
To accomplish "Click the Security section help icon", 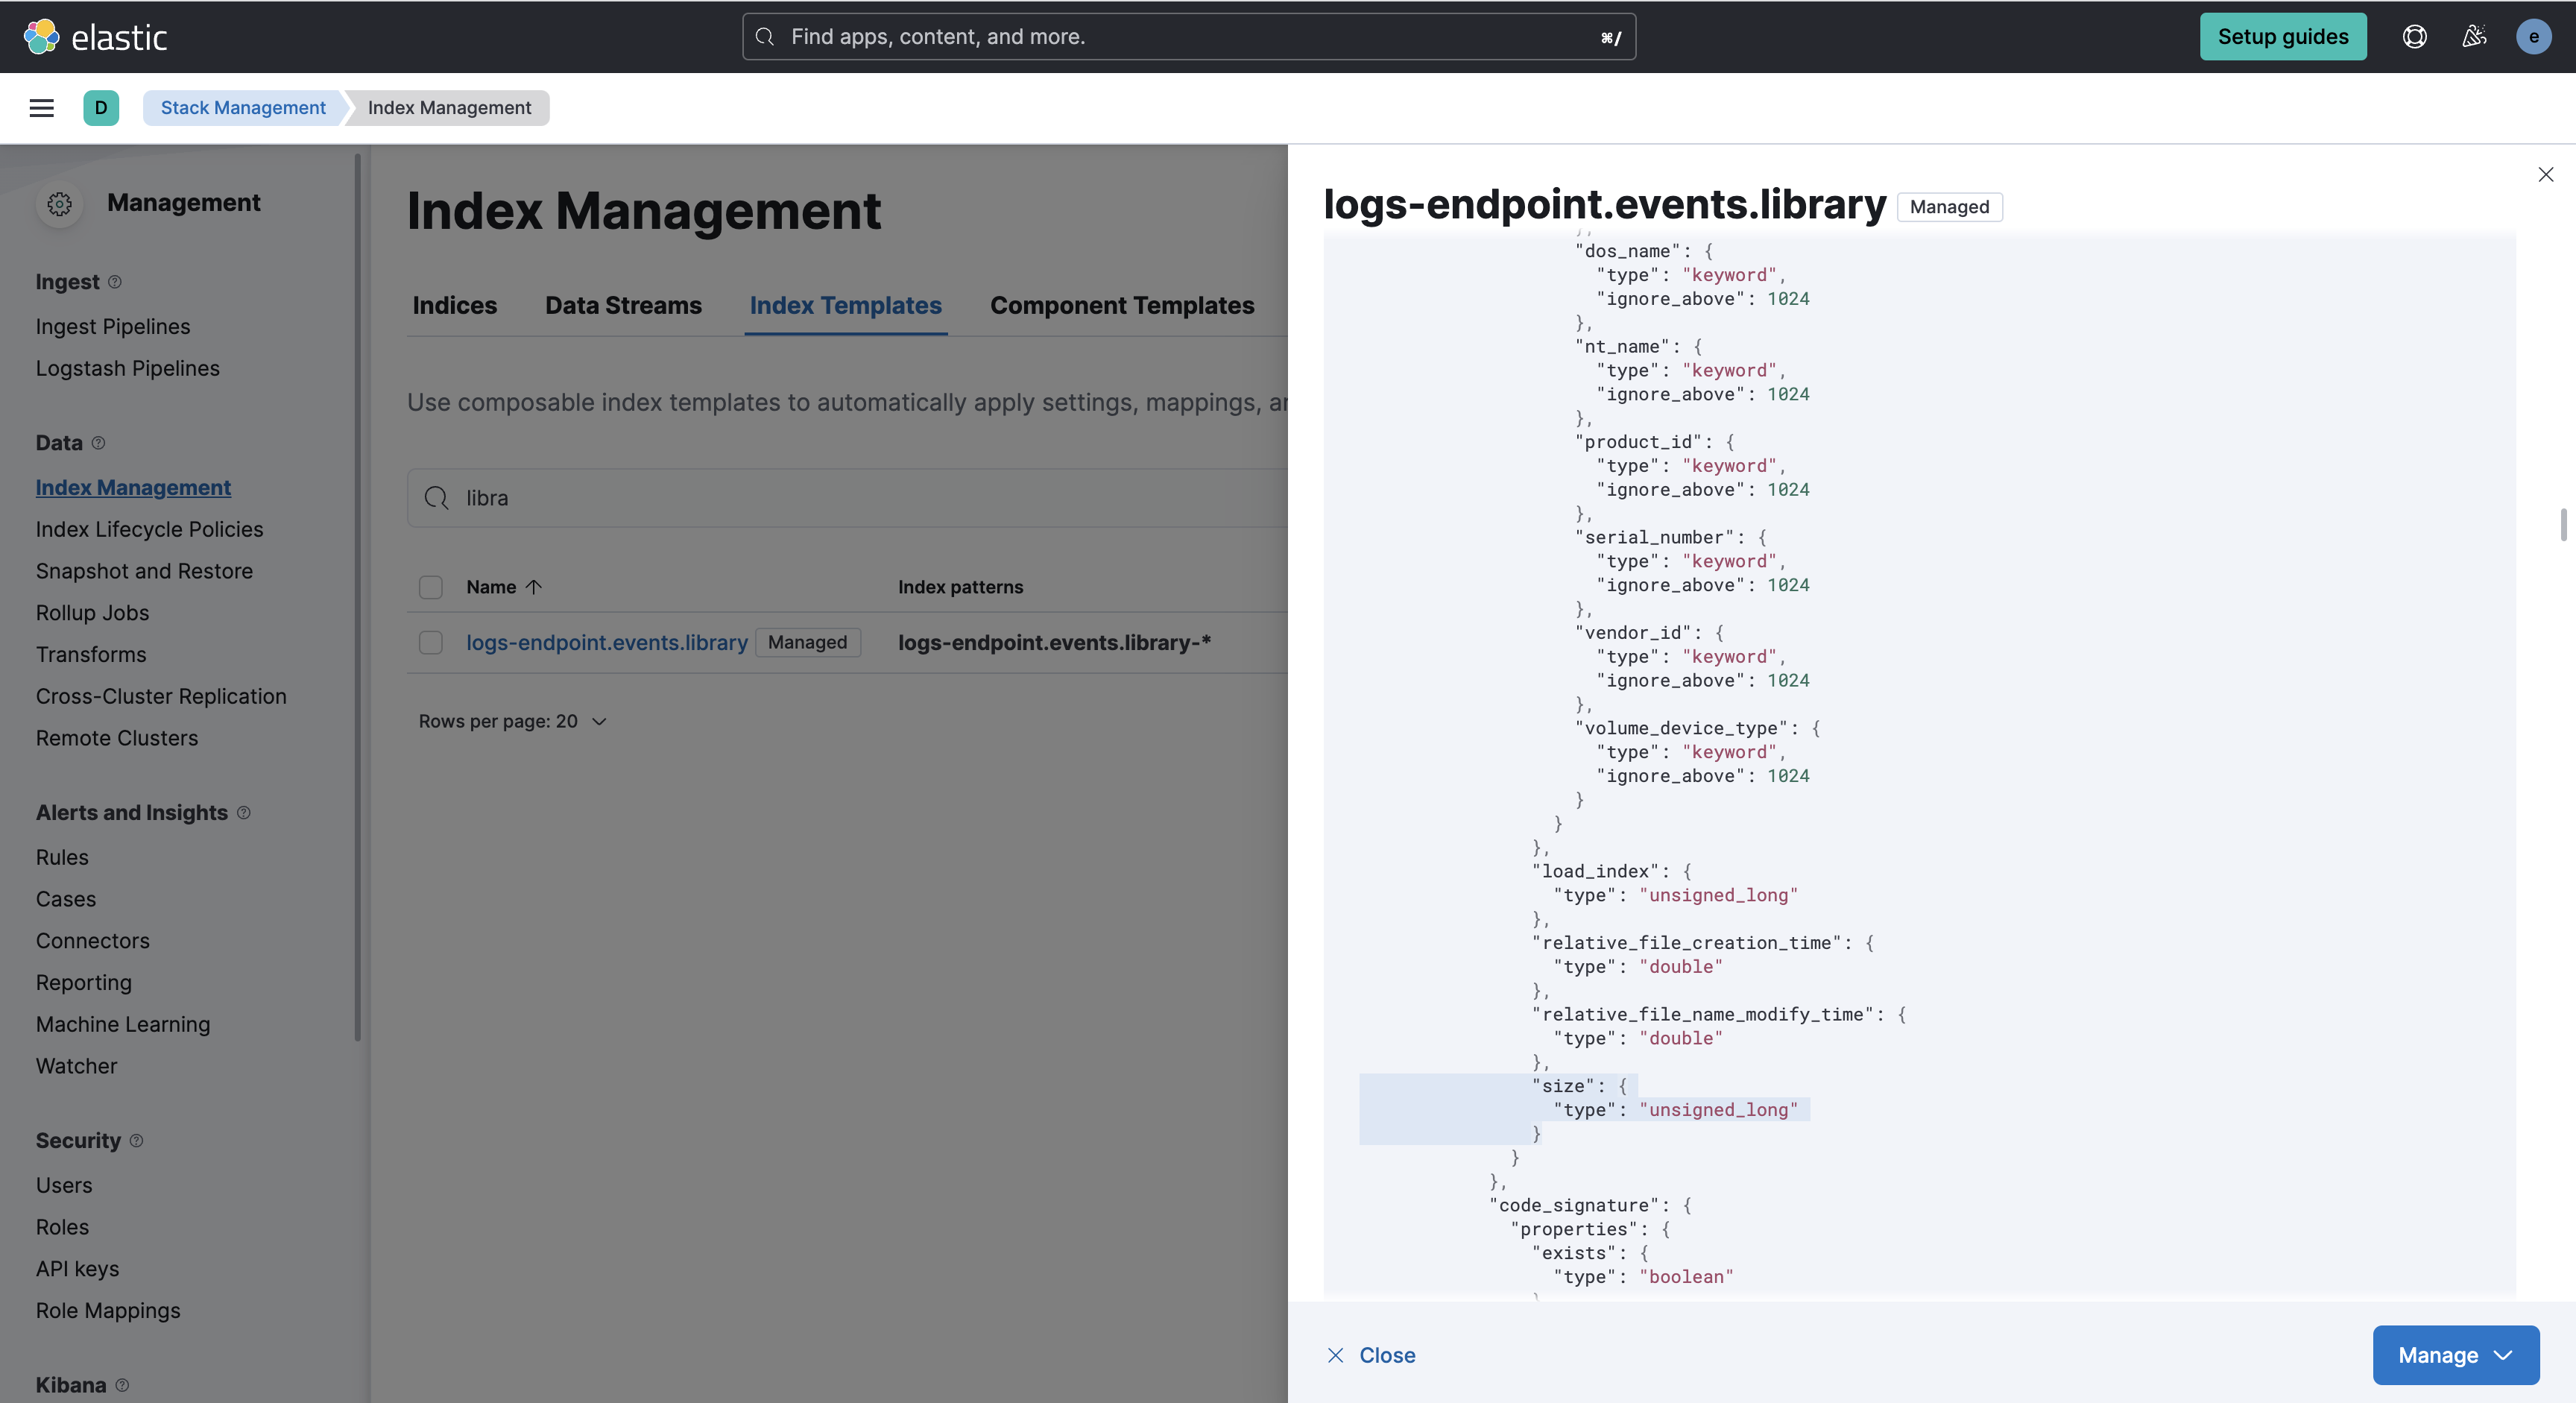I will click(x=137, y=1141).
